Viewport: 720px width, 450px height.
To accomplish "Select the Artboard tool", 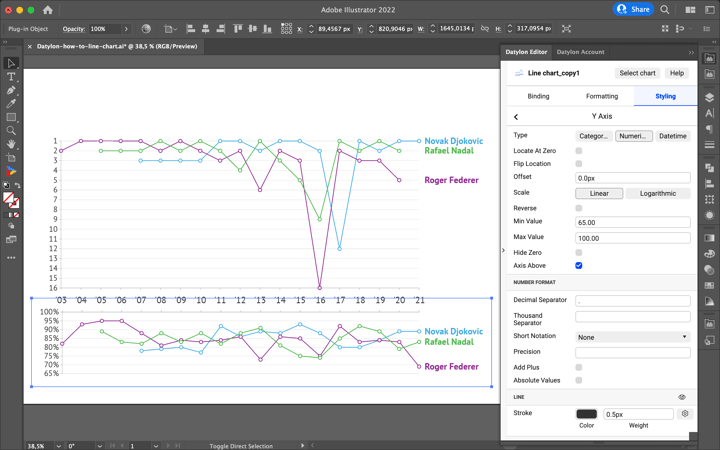I will pyautogui.click(x=11, y=158).
